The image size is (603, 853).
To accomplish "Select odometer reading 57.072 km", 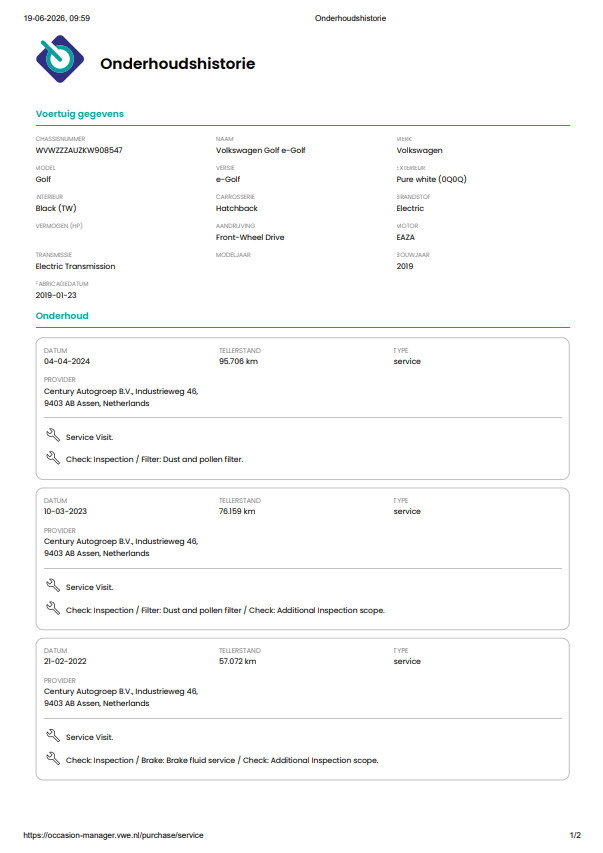I will pos(237,662).
